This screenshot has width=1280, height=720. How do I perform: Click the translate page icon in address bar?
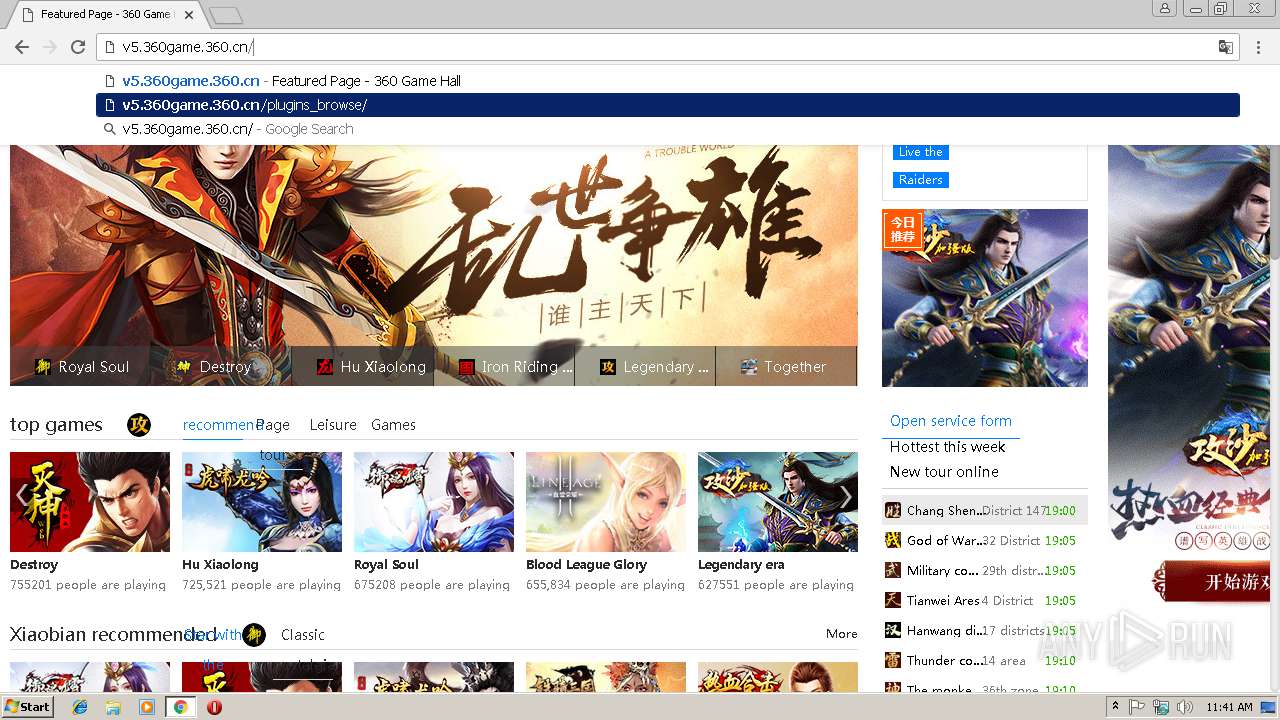point(1225,47)
